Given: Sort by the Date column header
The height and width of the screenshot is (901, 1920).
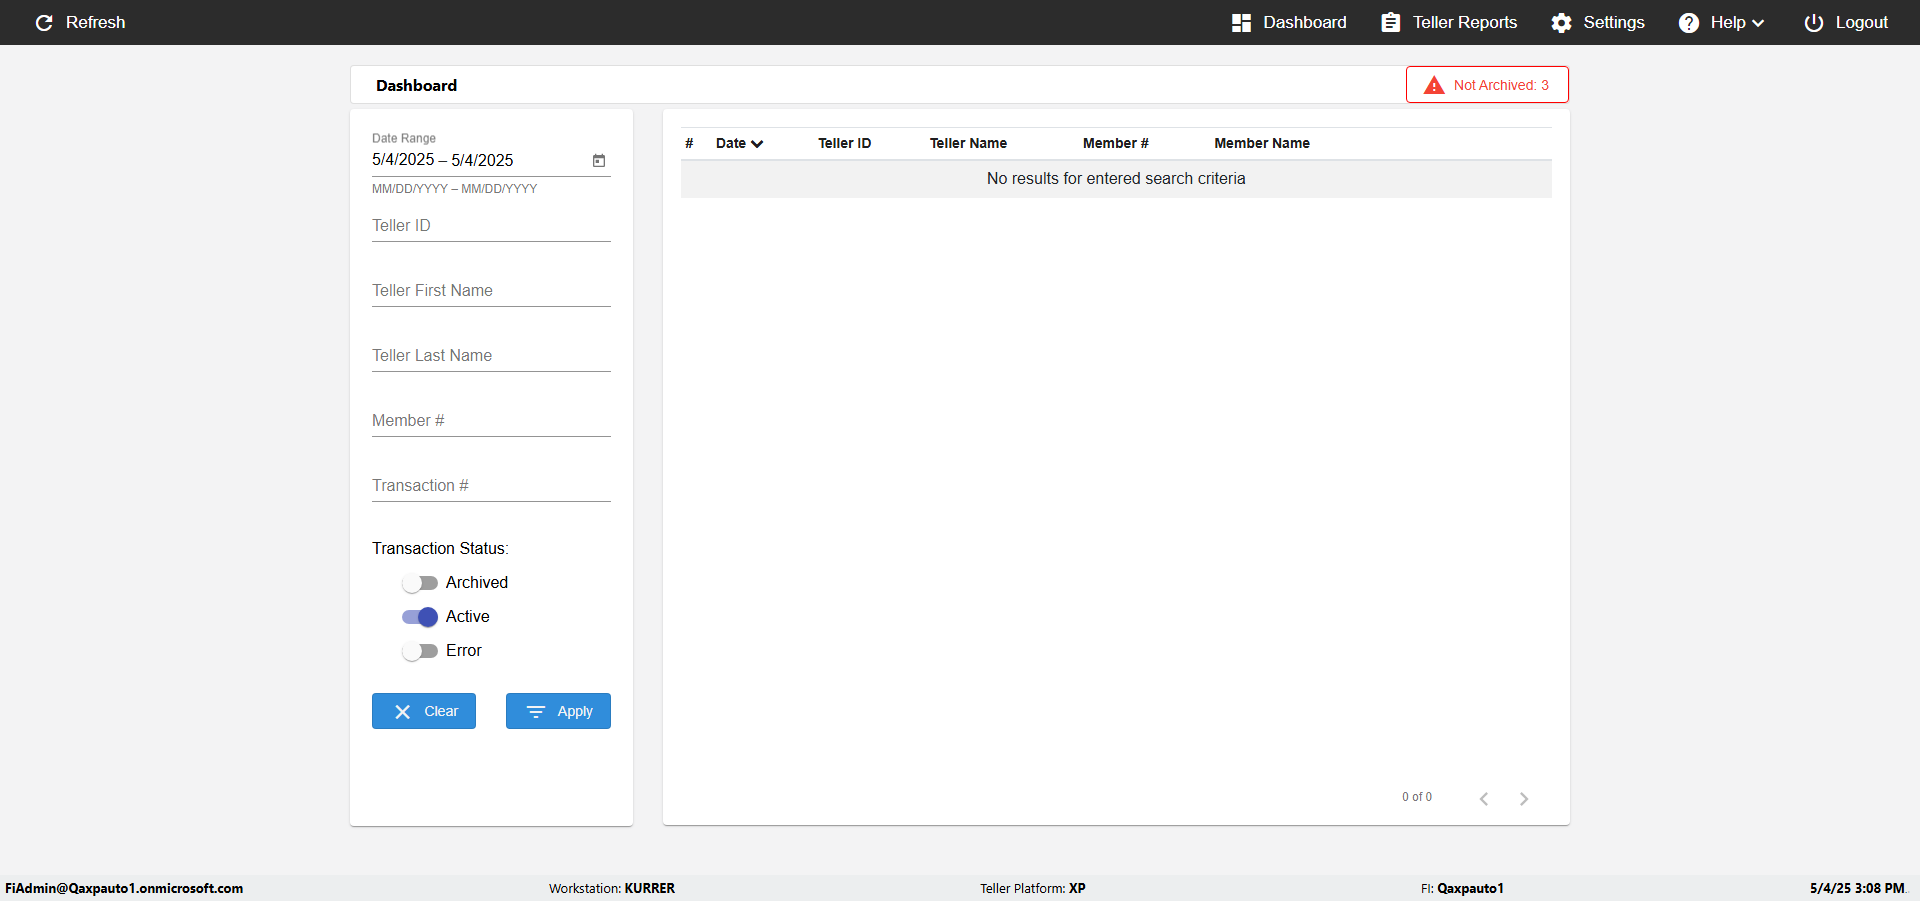Looking at the screenshot, I should [739, 143].
